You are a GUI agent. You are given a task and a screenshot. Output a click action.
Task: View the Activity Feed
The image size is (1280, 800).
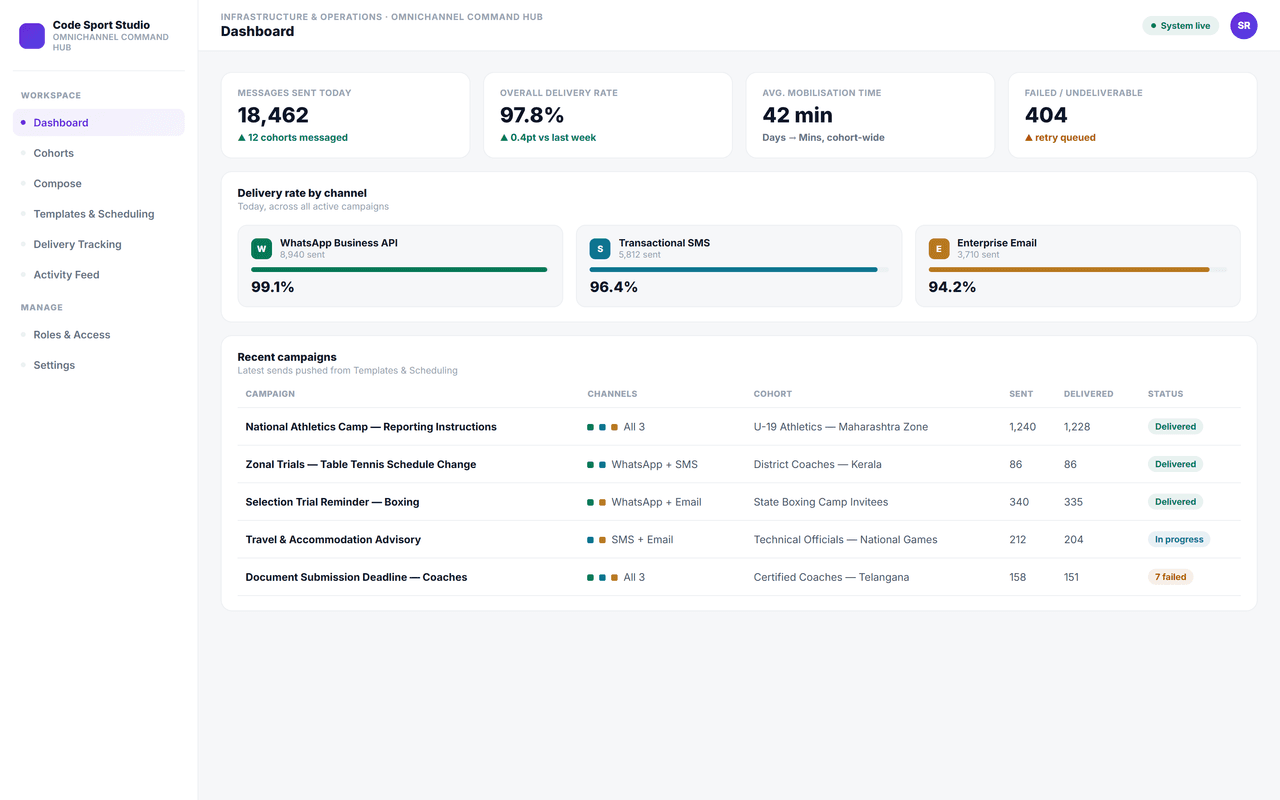[x=99, y=275]
